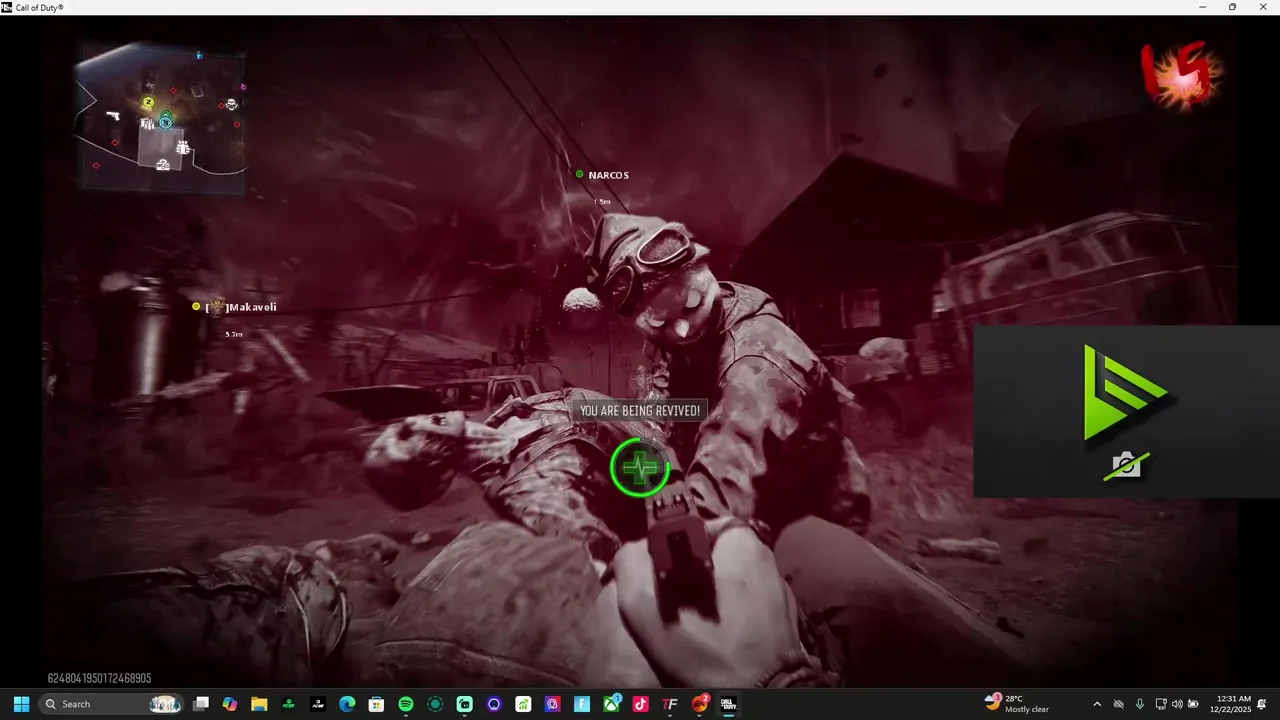Click the skull marker on the minimap
Viewport: 1280px width, 720px height.
point(231,104)
